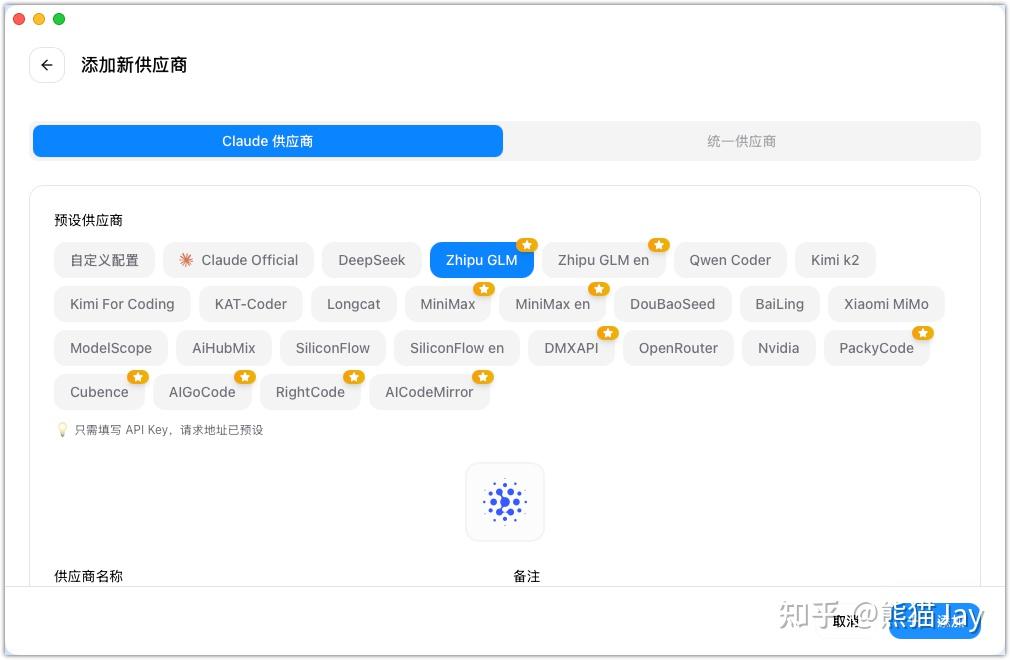The image size is (1010, 660).
Task: Click the star badge on AICodeMirror
Action: pos(483,377)
